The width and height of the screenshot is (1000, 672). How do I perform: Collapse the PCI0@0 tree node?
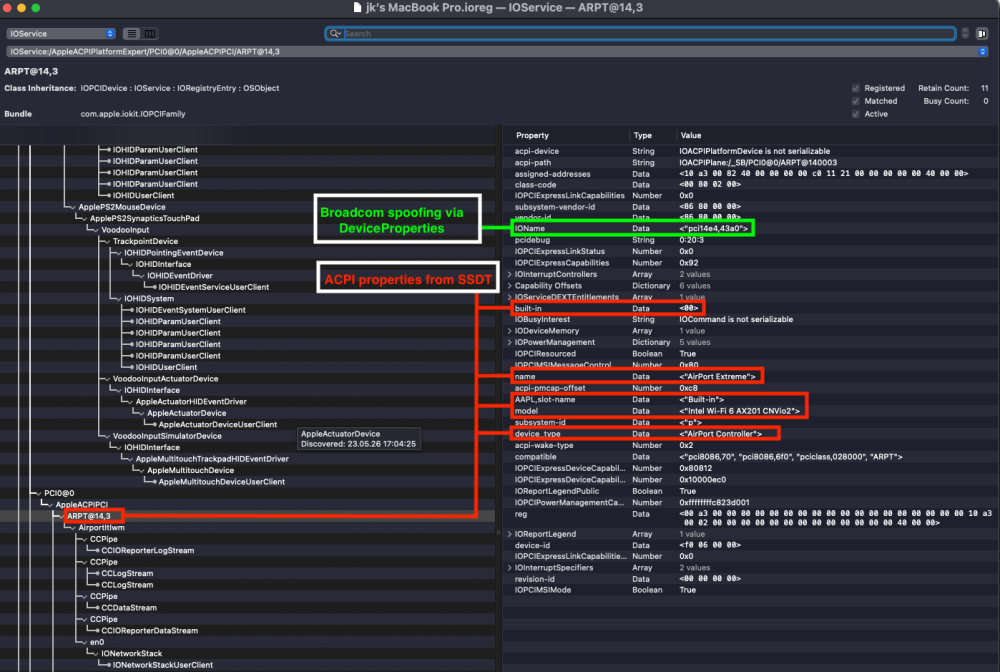[x=37, y=493]
